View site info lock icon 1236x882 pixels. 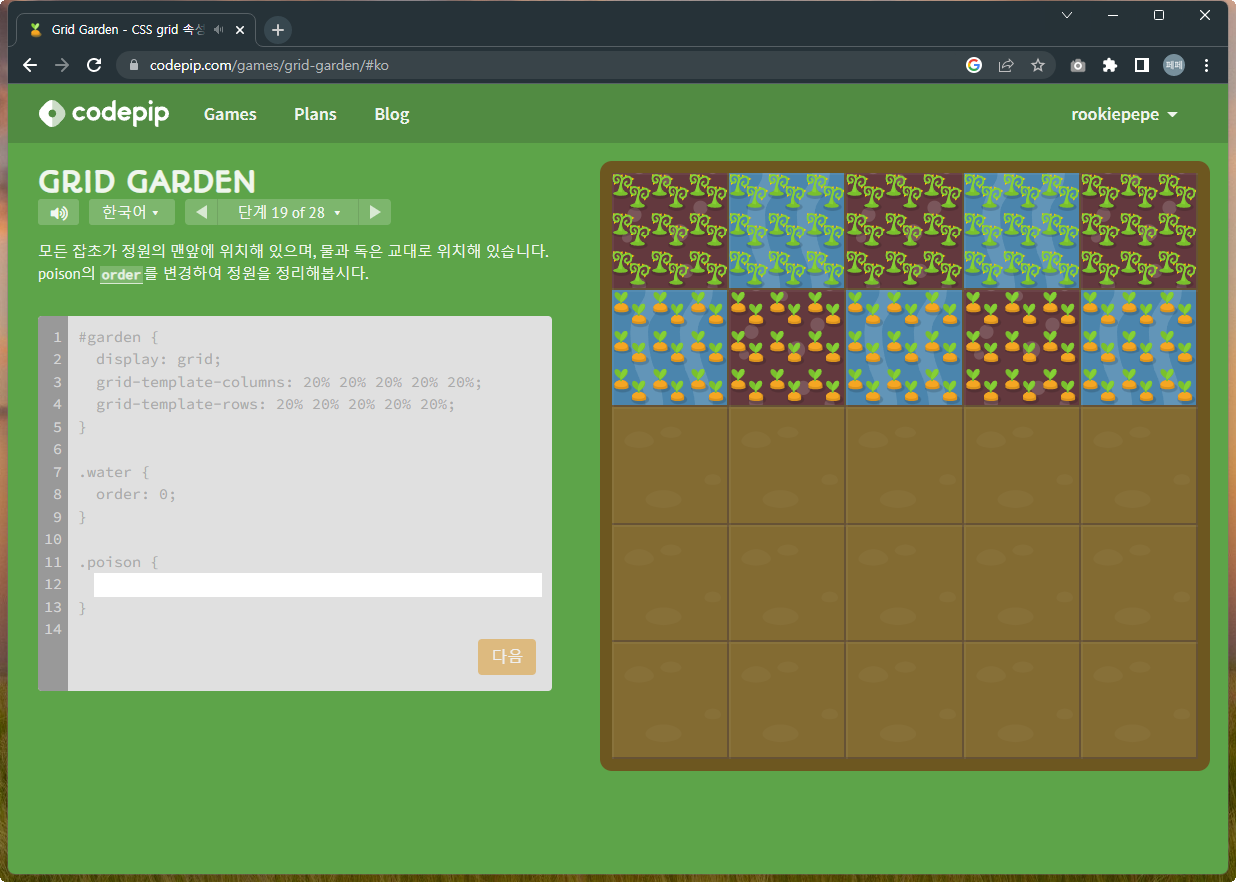click(x=134, y=65)
